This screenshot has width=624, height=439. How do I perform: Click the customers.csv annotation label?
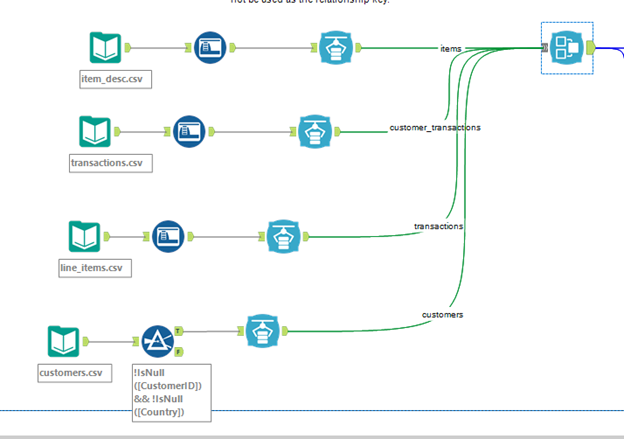tap(75, 373)
